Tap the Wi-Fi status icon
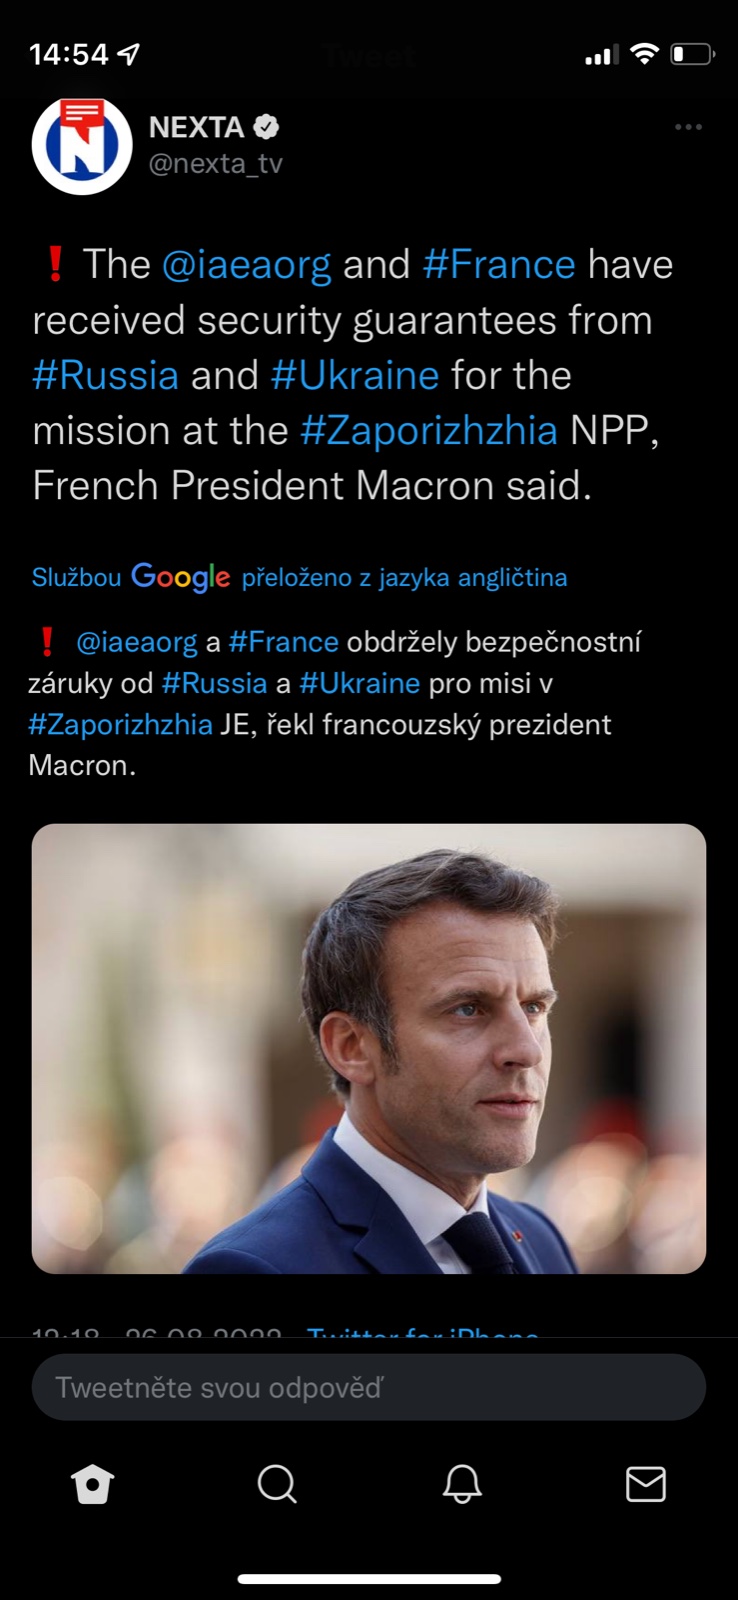 [645, 54]
